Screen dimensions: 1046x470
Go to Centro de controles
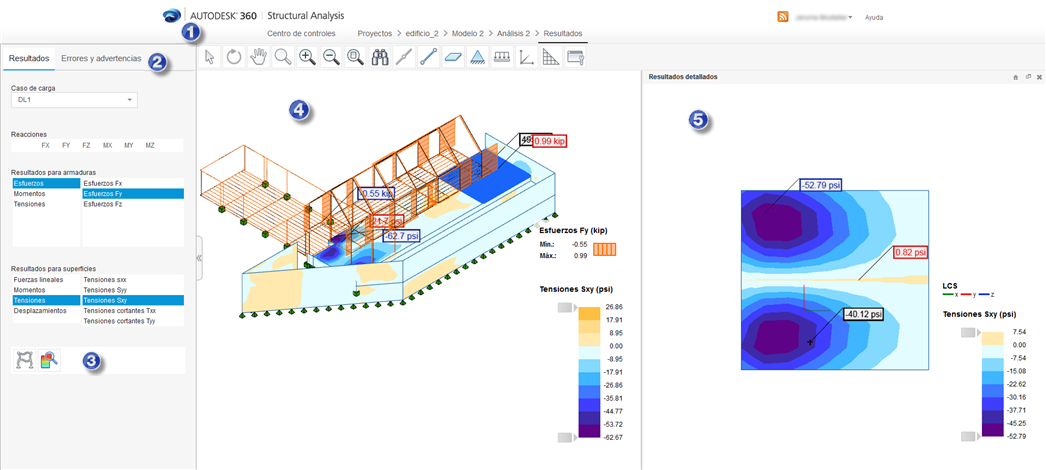coord(301,34)
